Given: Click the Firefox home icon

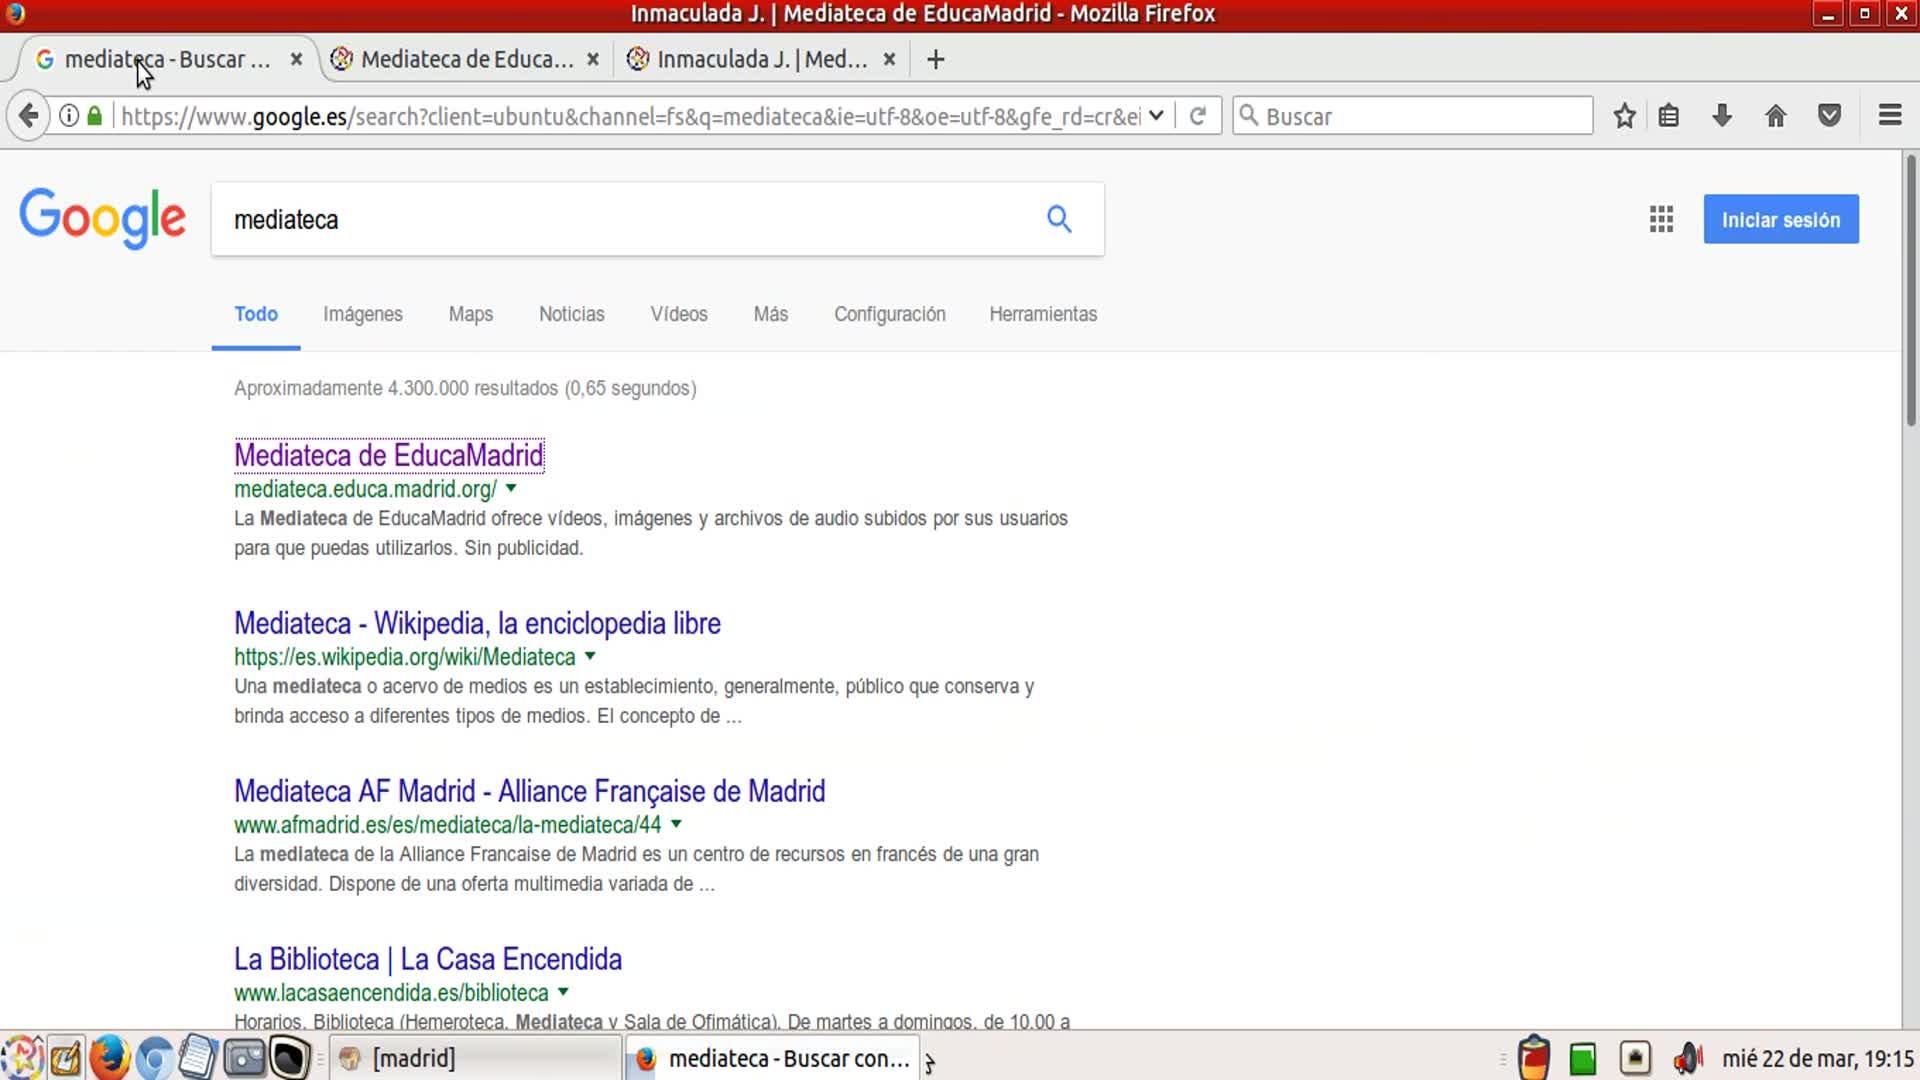Looking at the screenshot, I should [x=1775, y=116].
